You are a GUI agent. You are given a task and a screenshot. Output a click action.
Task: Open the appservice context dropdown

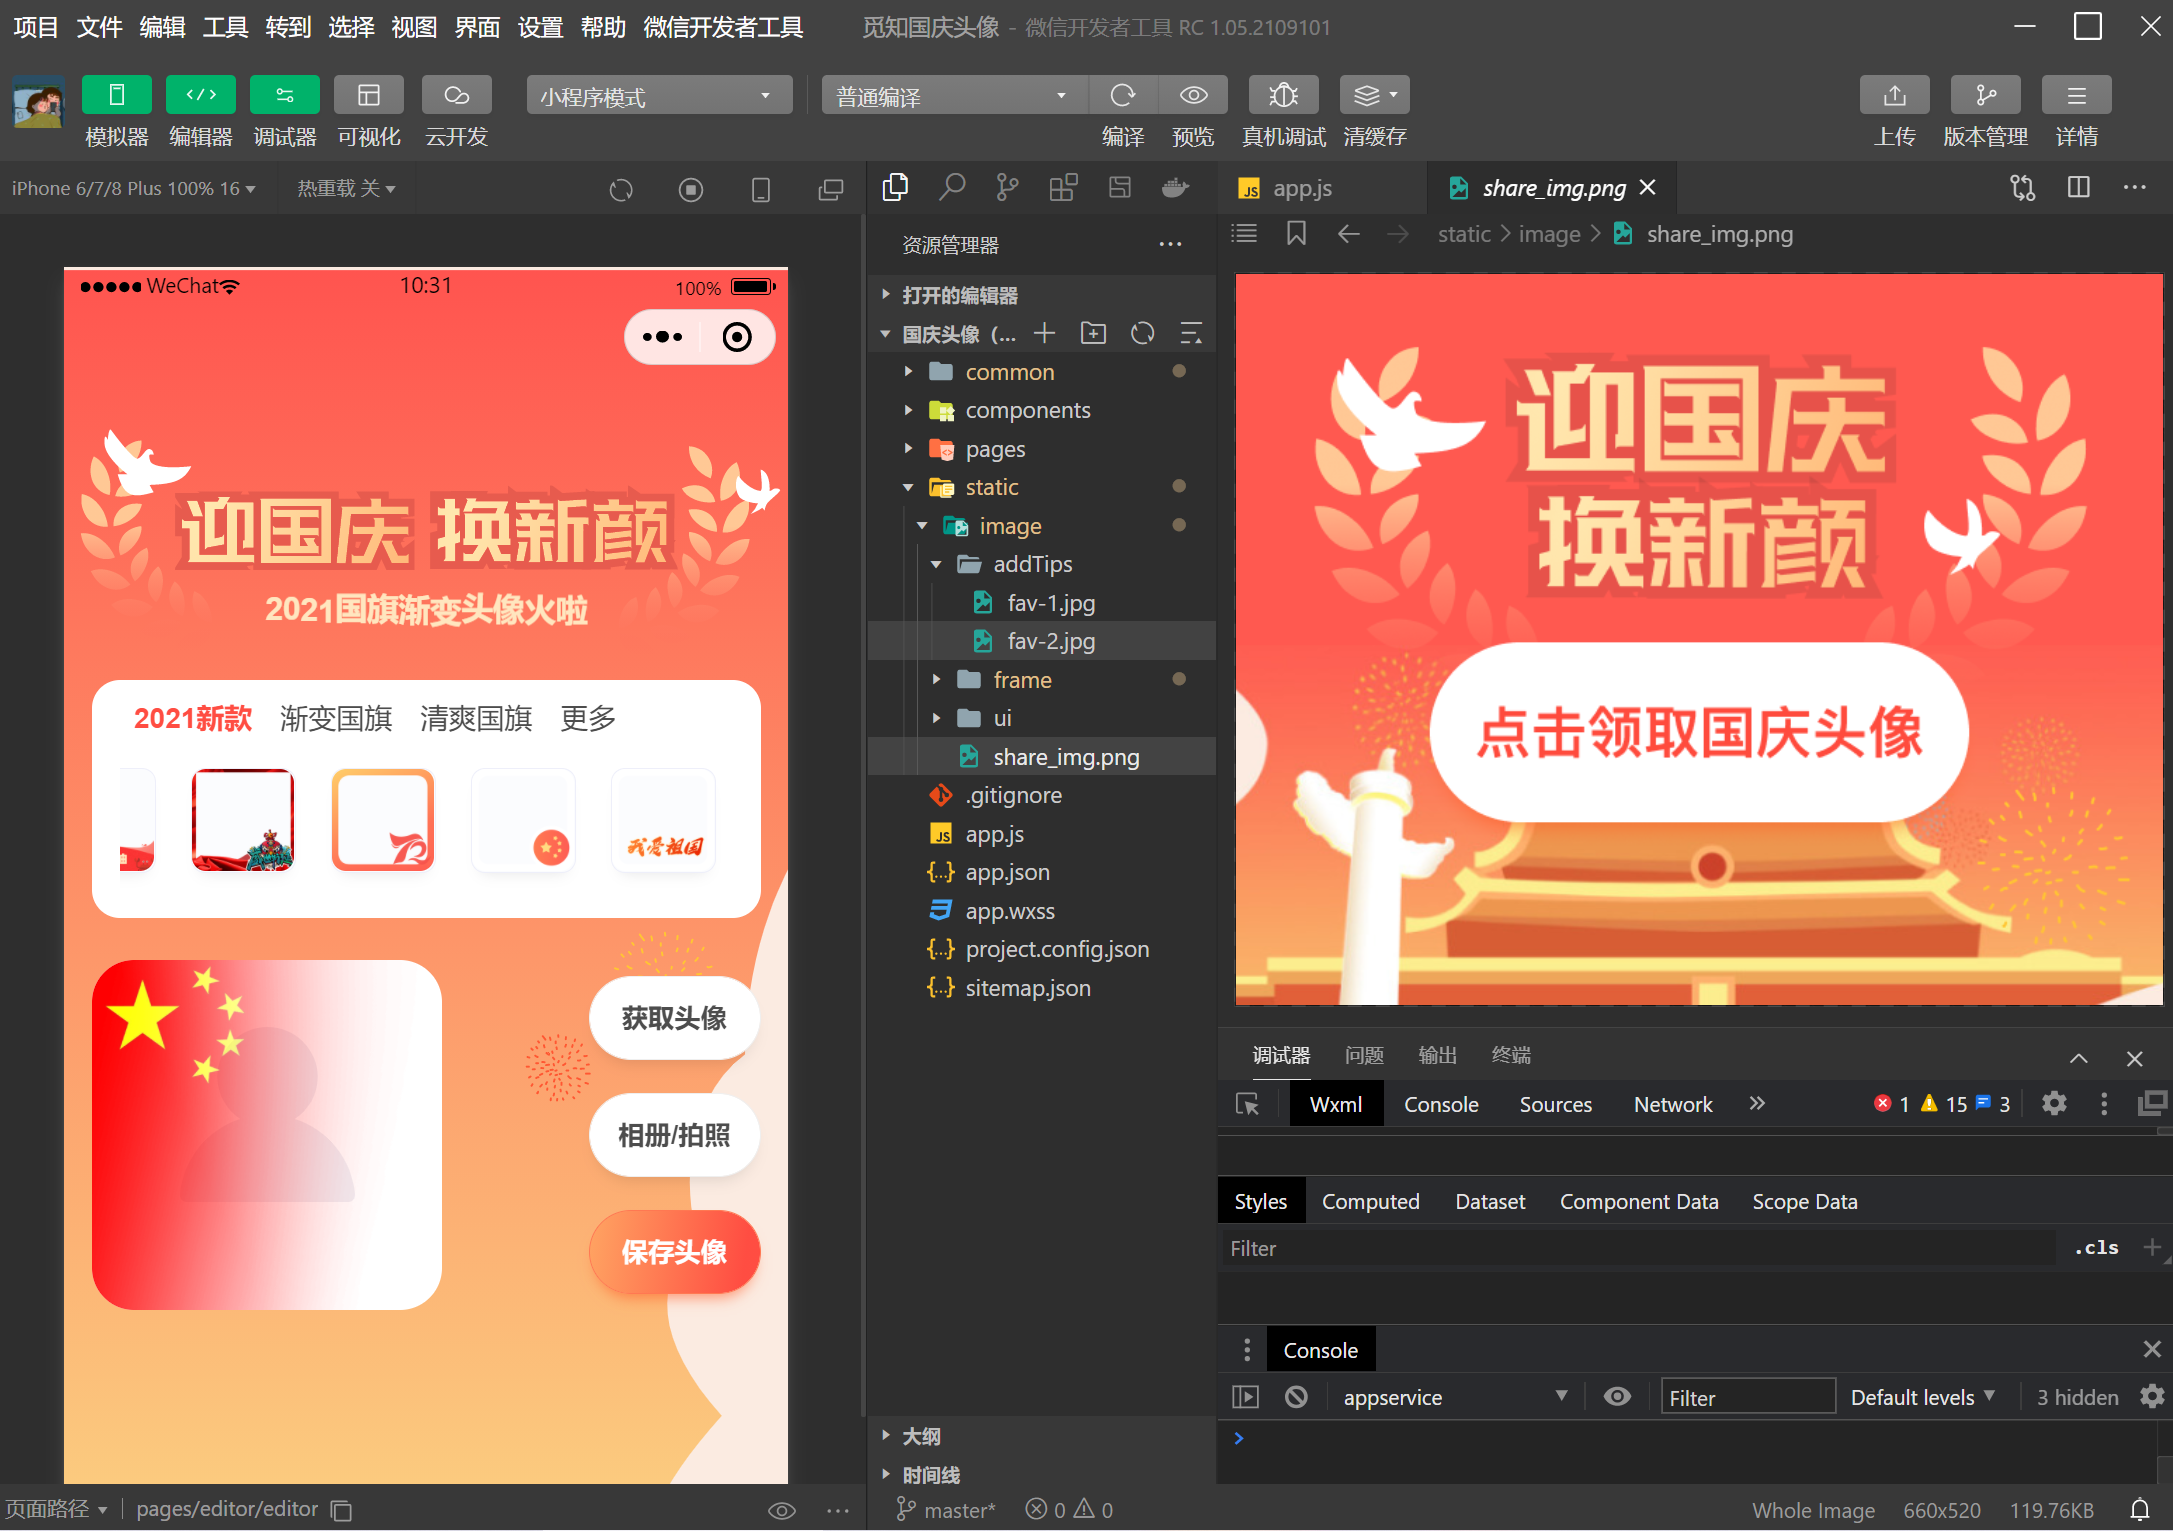tap(1456, 1397)
